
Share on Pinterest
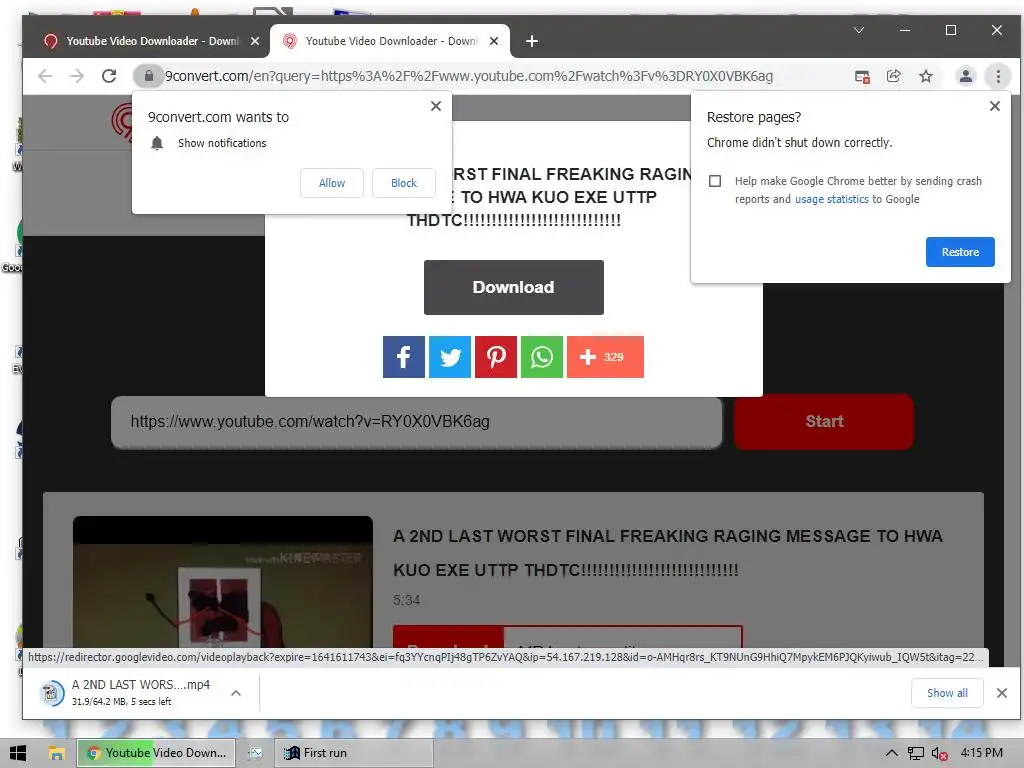(496, 357)
